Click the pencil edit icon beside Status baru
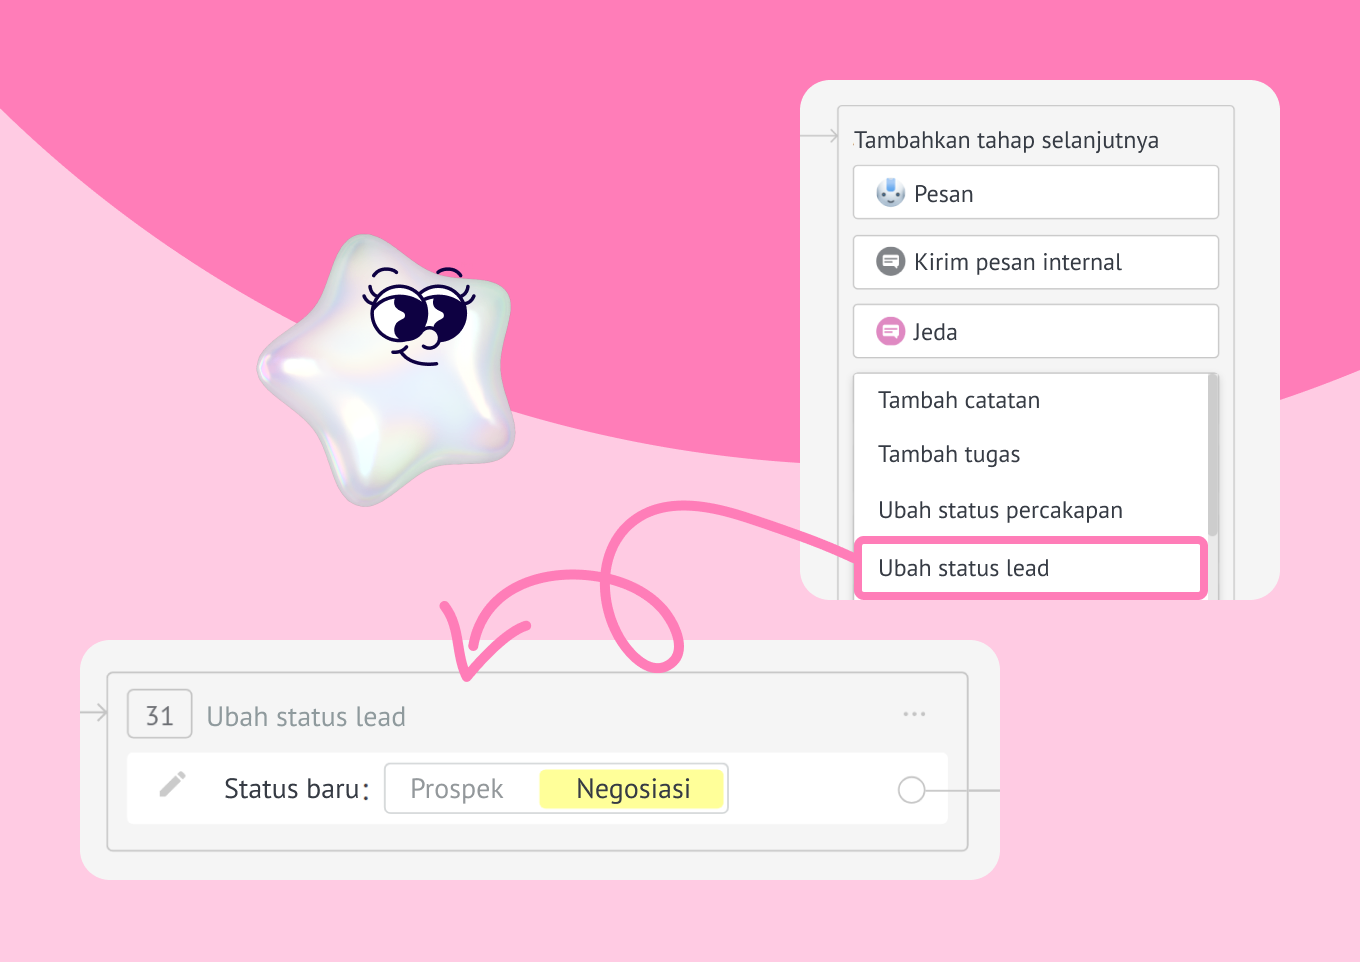The image size is (1360, 962). [x=173, y=785]
